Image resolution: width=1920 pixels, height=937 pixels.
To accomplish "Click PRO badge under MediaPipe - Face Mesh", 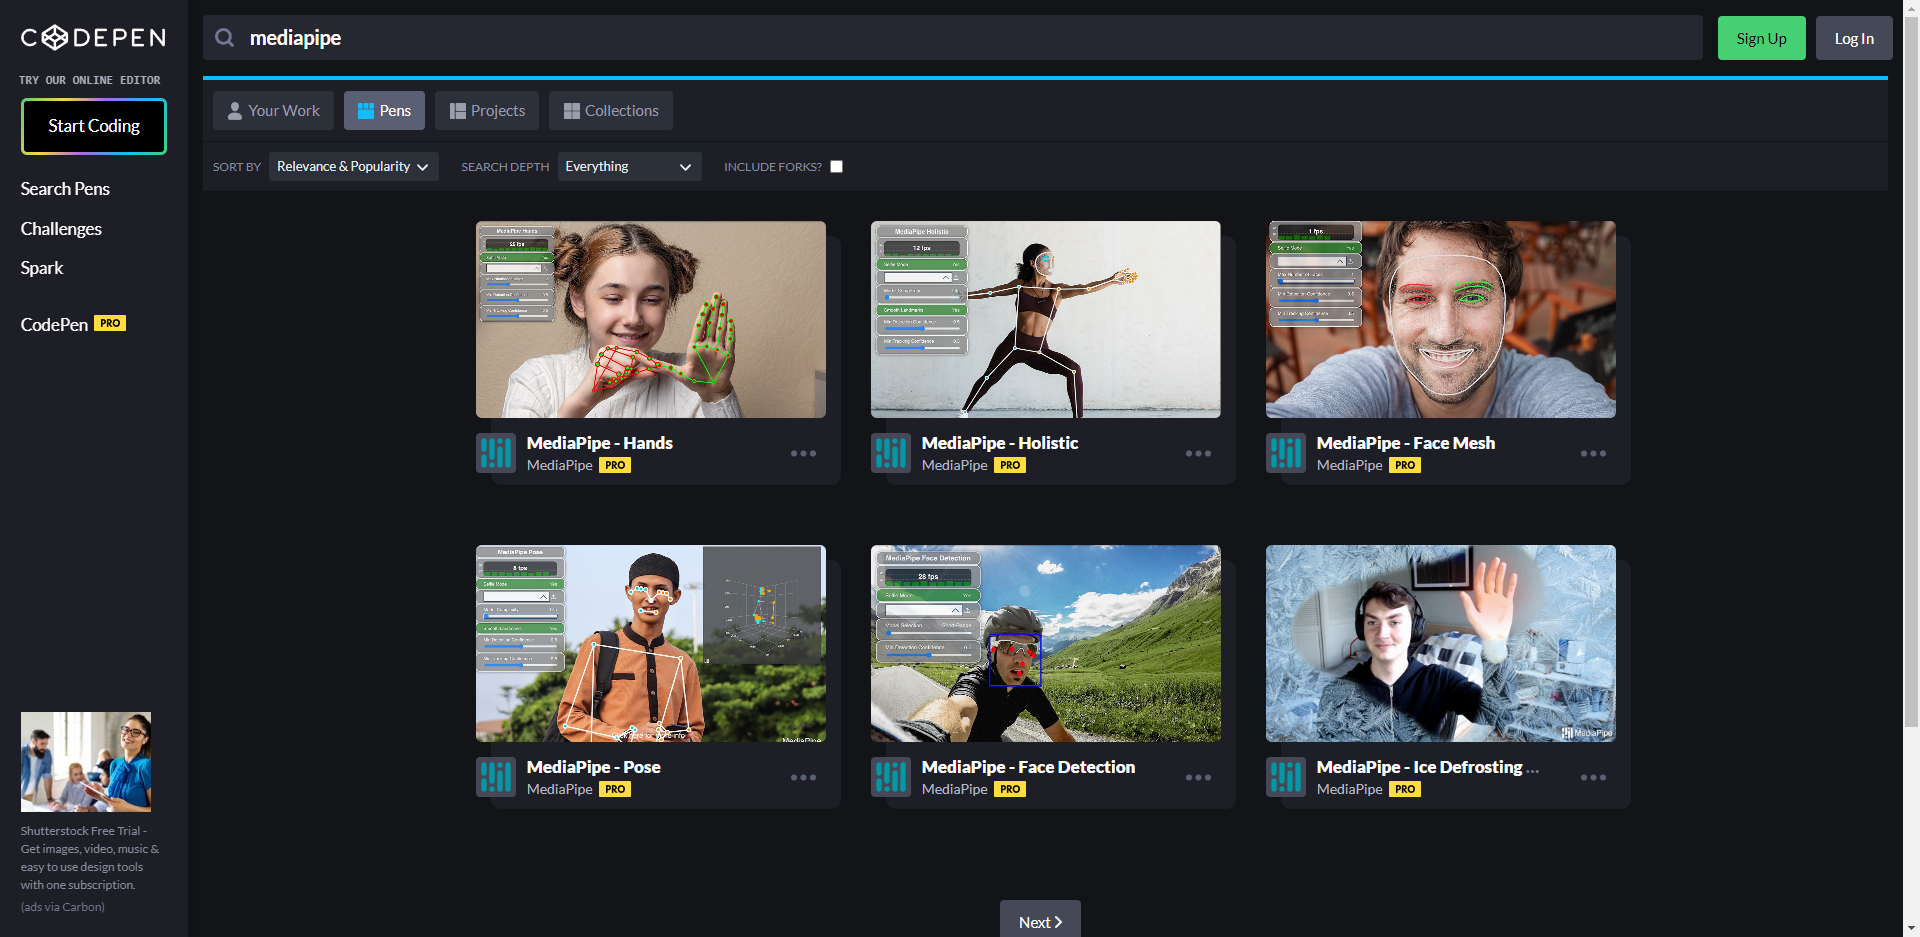I will tap(1405, 465).
